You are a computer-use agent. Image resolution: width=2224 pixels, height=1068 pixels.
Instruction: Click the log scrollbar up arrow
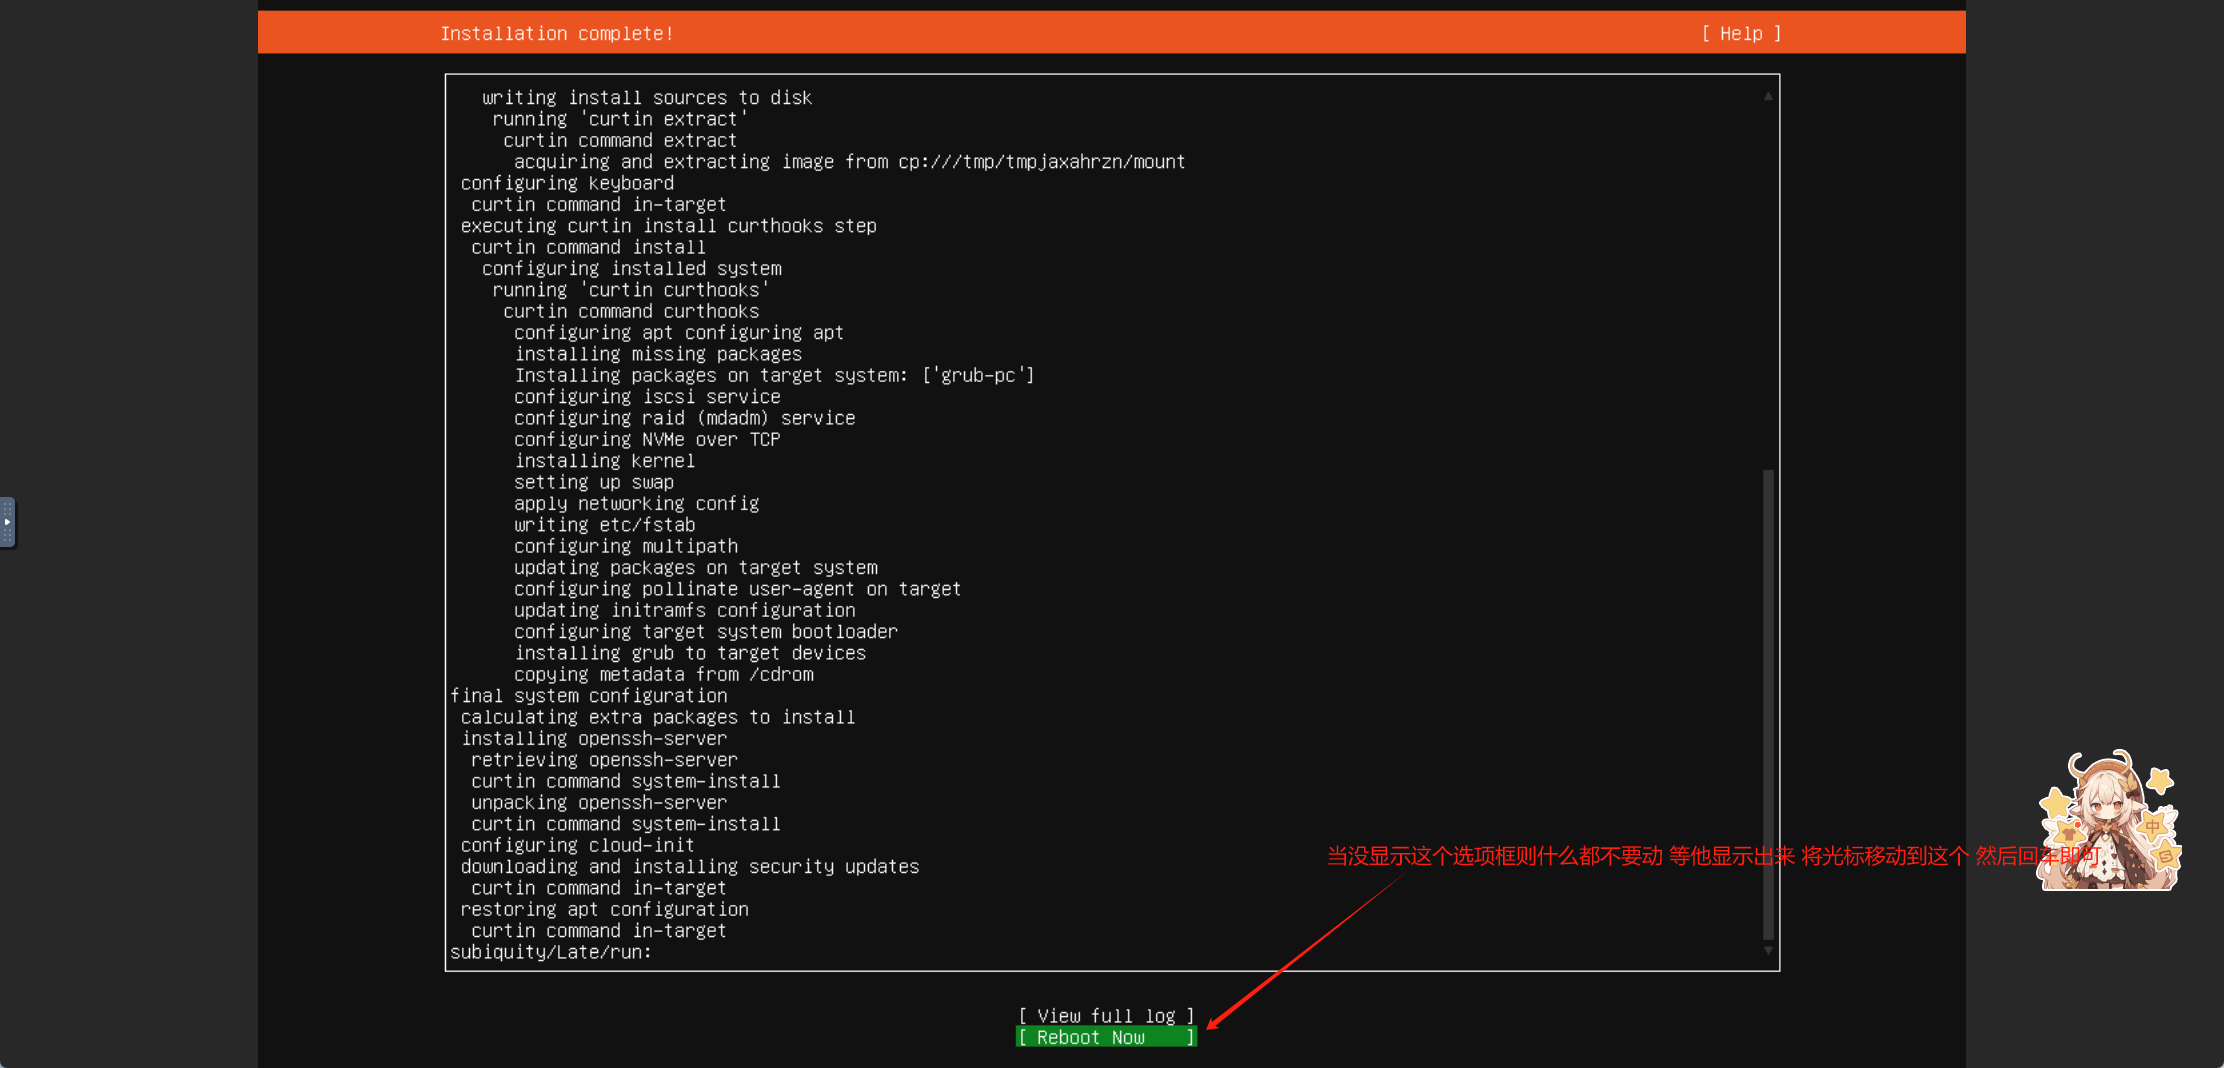tap(1768, 96)
